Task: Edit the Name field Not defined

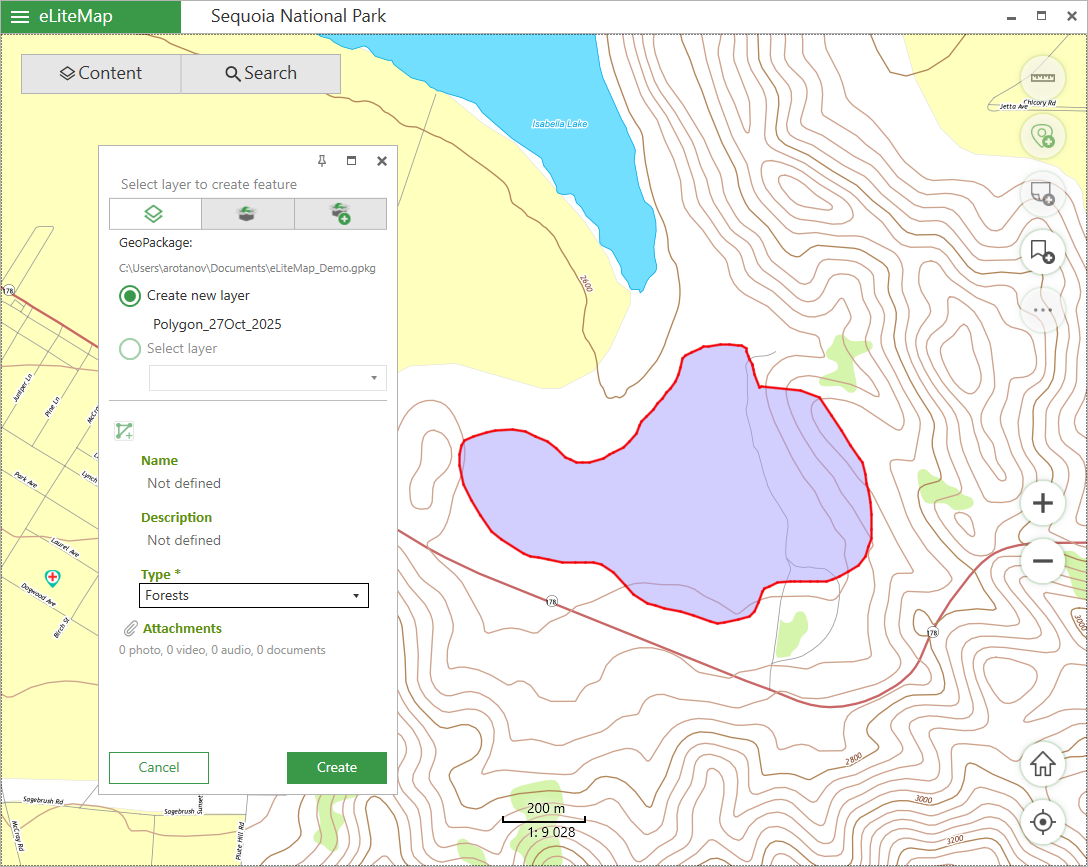Action: click(x=184, y=483)
